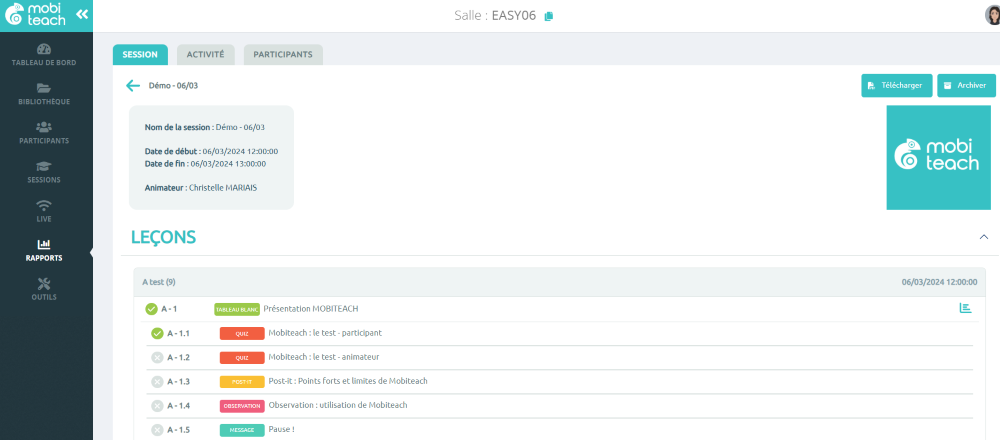The width and height of the screenshot is (1000, 440).
Task: Click the Message tag on A - 1.5
Action: (x=242, y=430)
